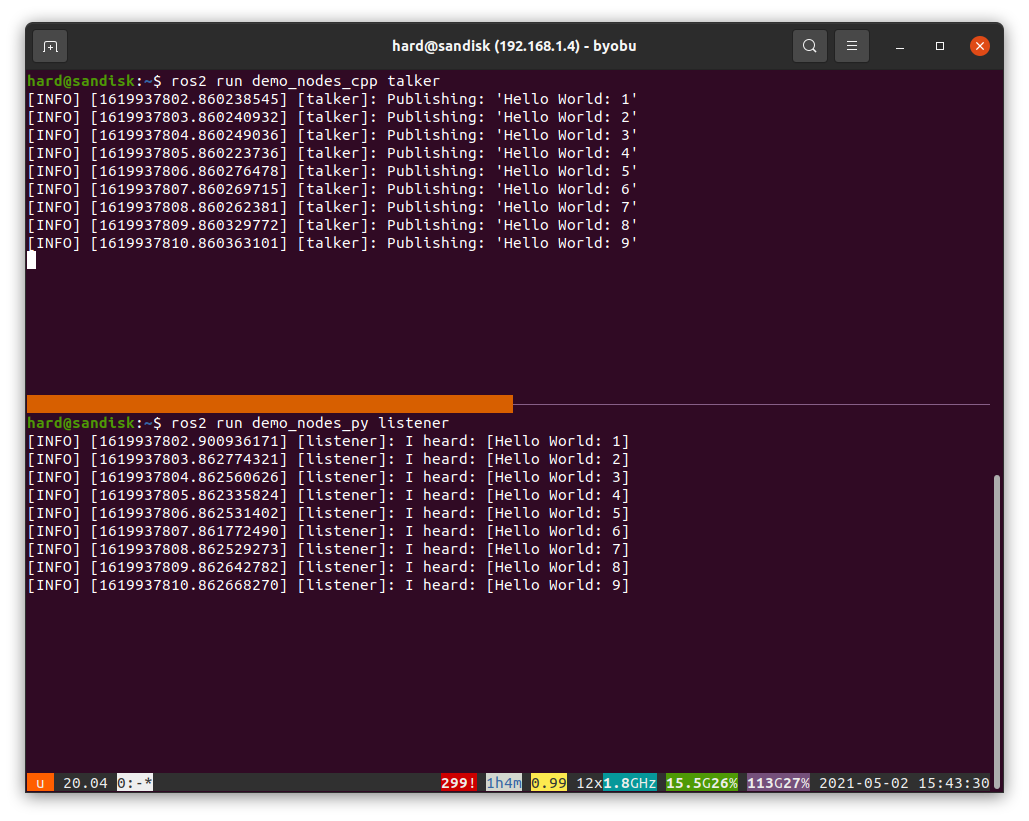Click the 2021-05-02 date in status bar
Screen dimensions: 1029x821
click(x=864, y=783)
